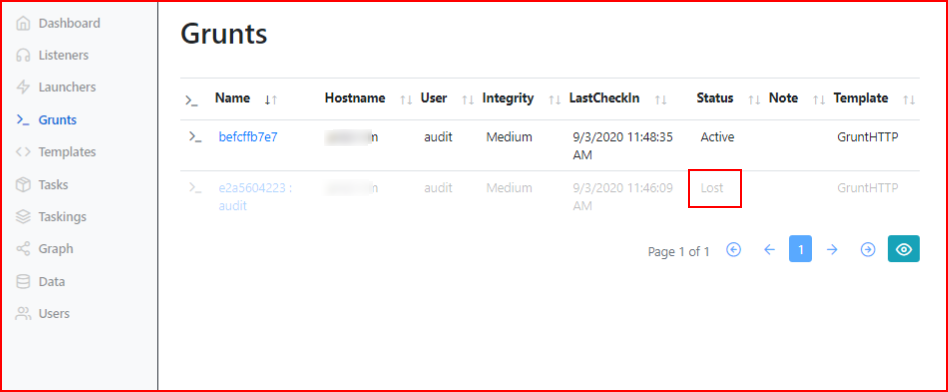The height and width of the screenshot is (392, 948).
Task: Sort grunts by Status column arrows
Action: coord(753,100)
